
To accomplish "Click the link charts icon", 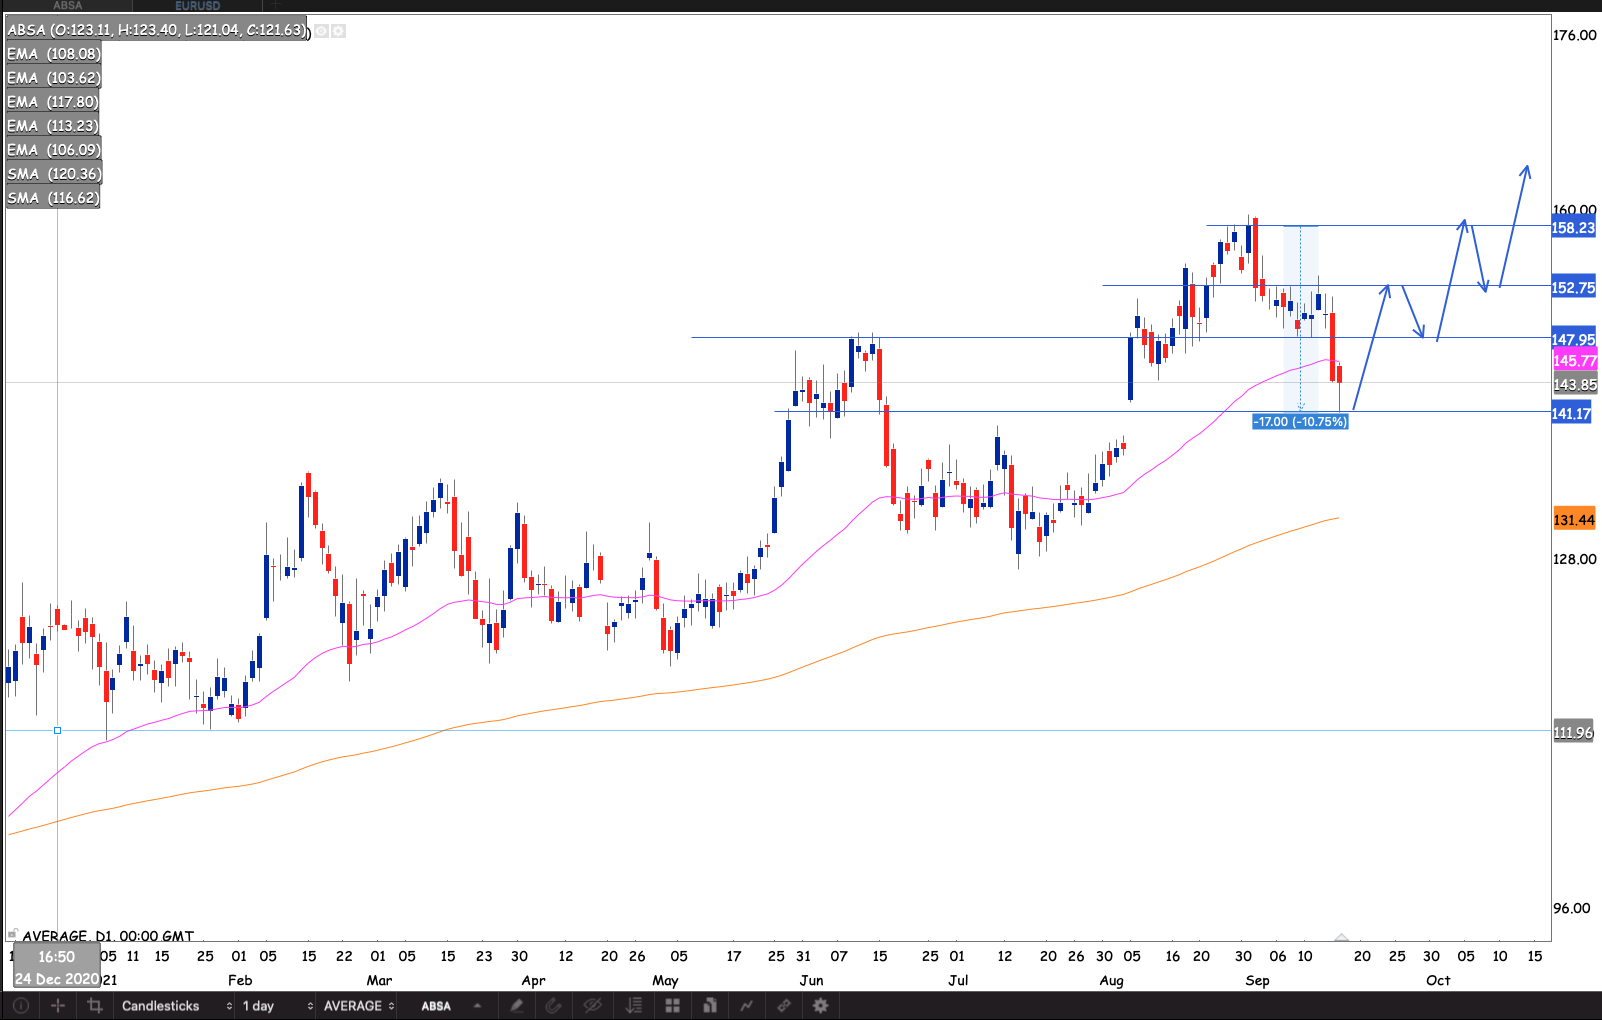I will coord(784,1005).
